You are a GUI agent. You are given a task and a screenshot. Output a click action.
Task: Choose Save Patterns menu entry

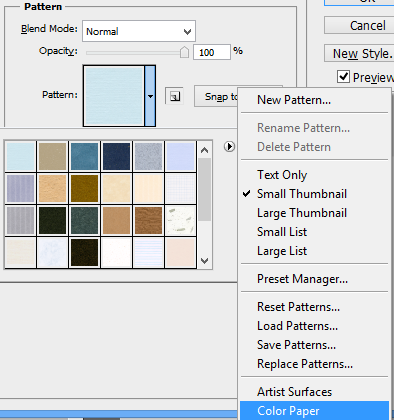tap(314, 345)
